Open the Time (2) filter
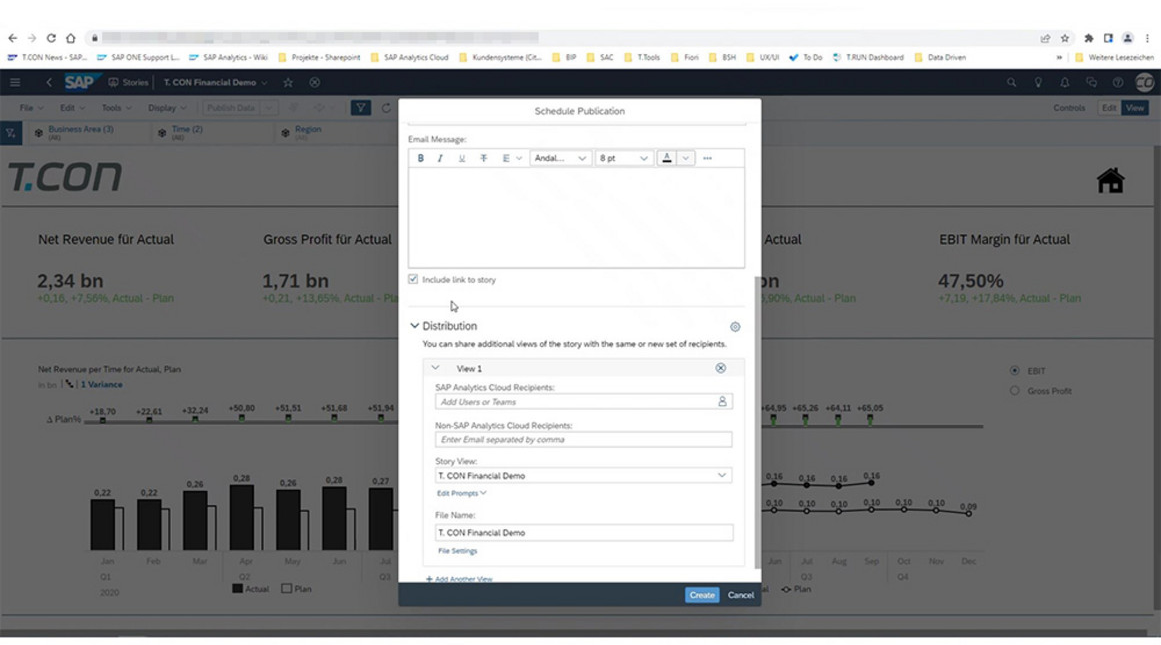Image resolution: width=1161 pixels, height=645 pixels. (x=181, y=133)
